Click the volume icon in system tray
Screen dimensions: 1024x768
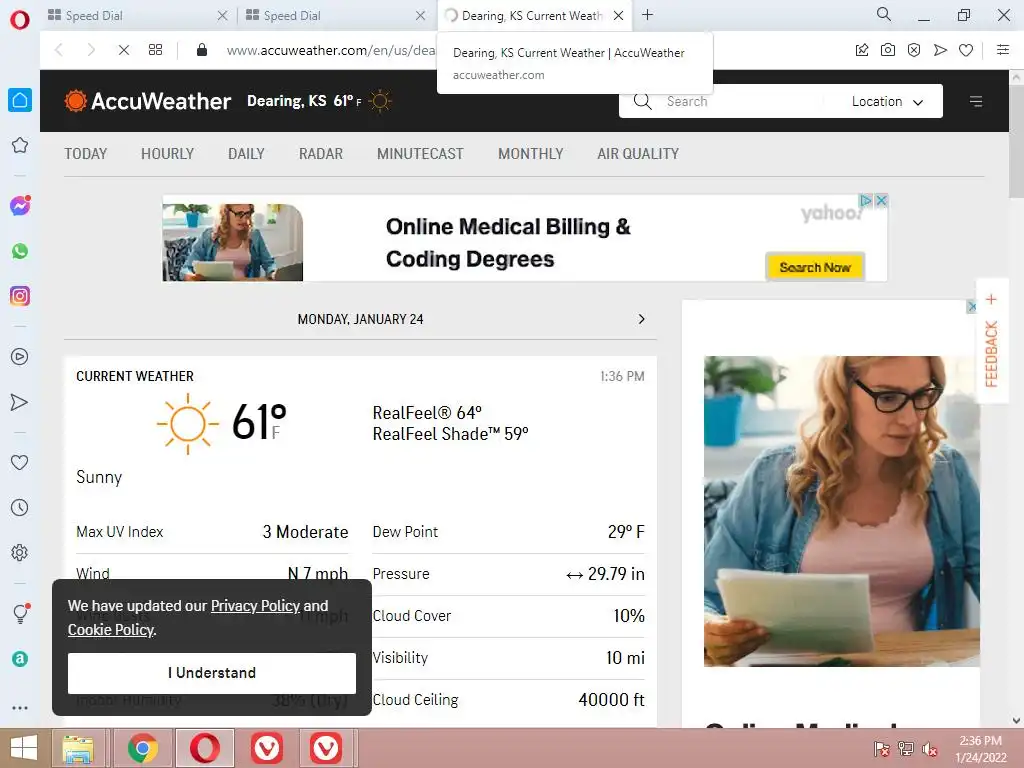click(930, 750)
